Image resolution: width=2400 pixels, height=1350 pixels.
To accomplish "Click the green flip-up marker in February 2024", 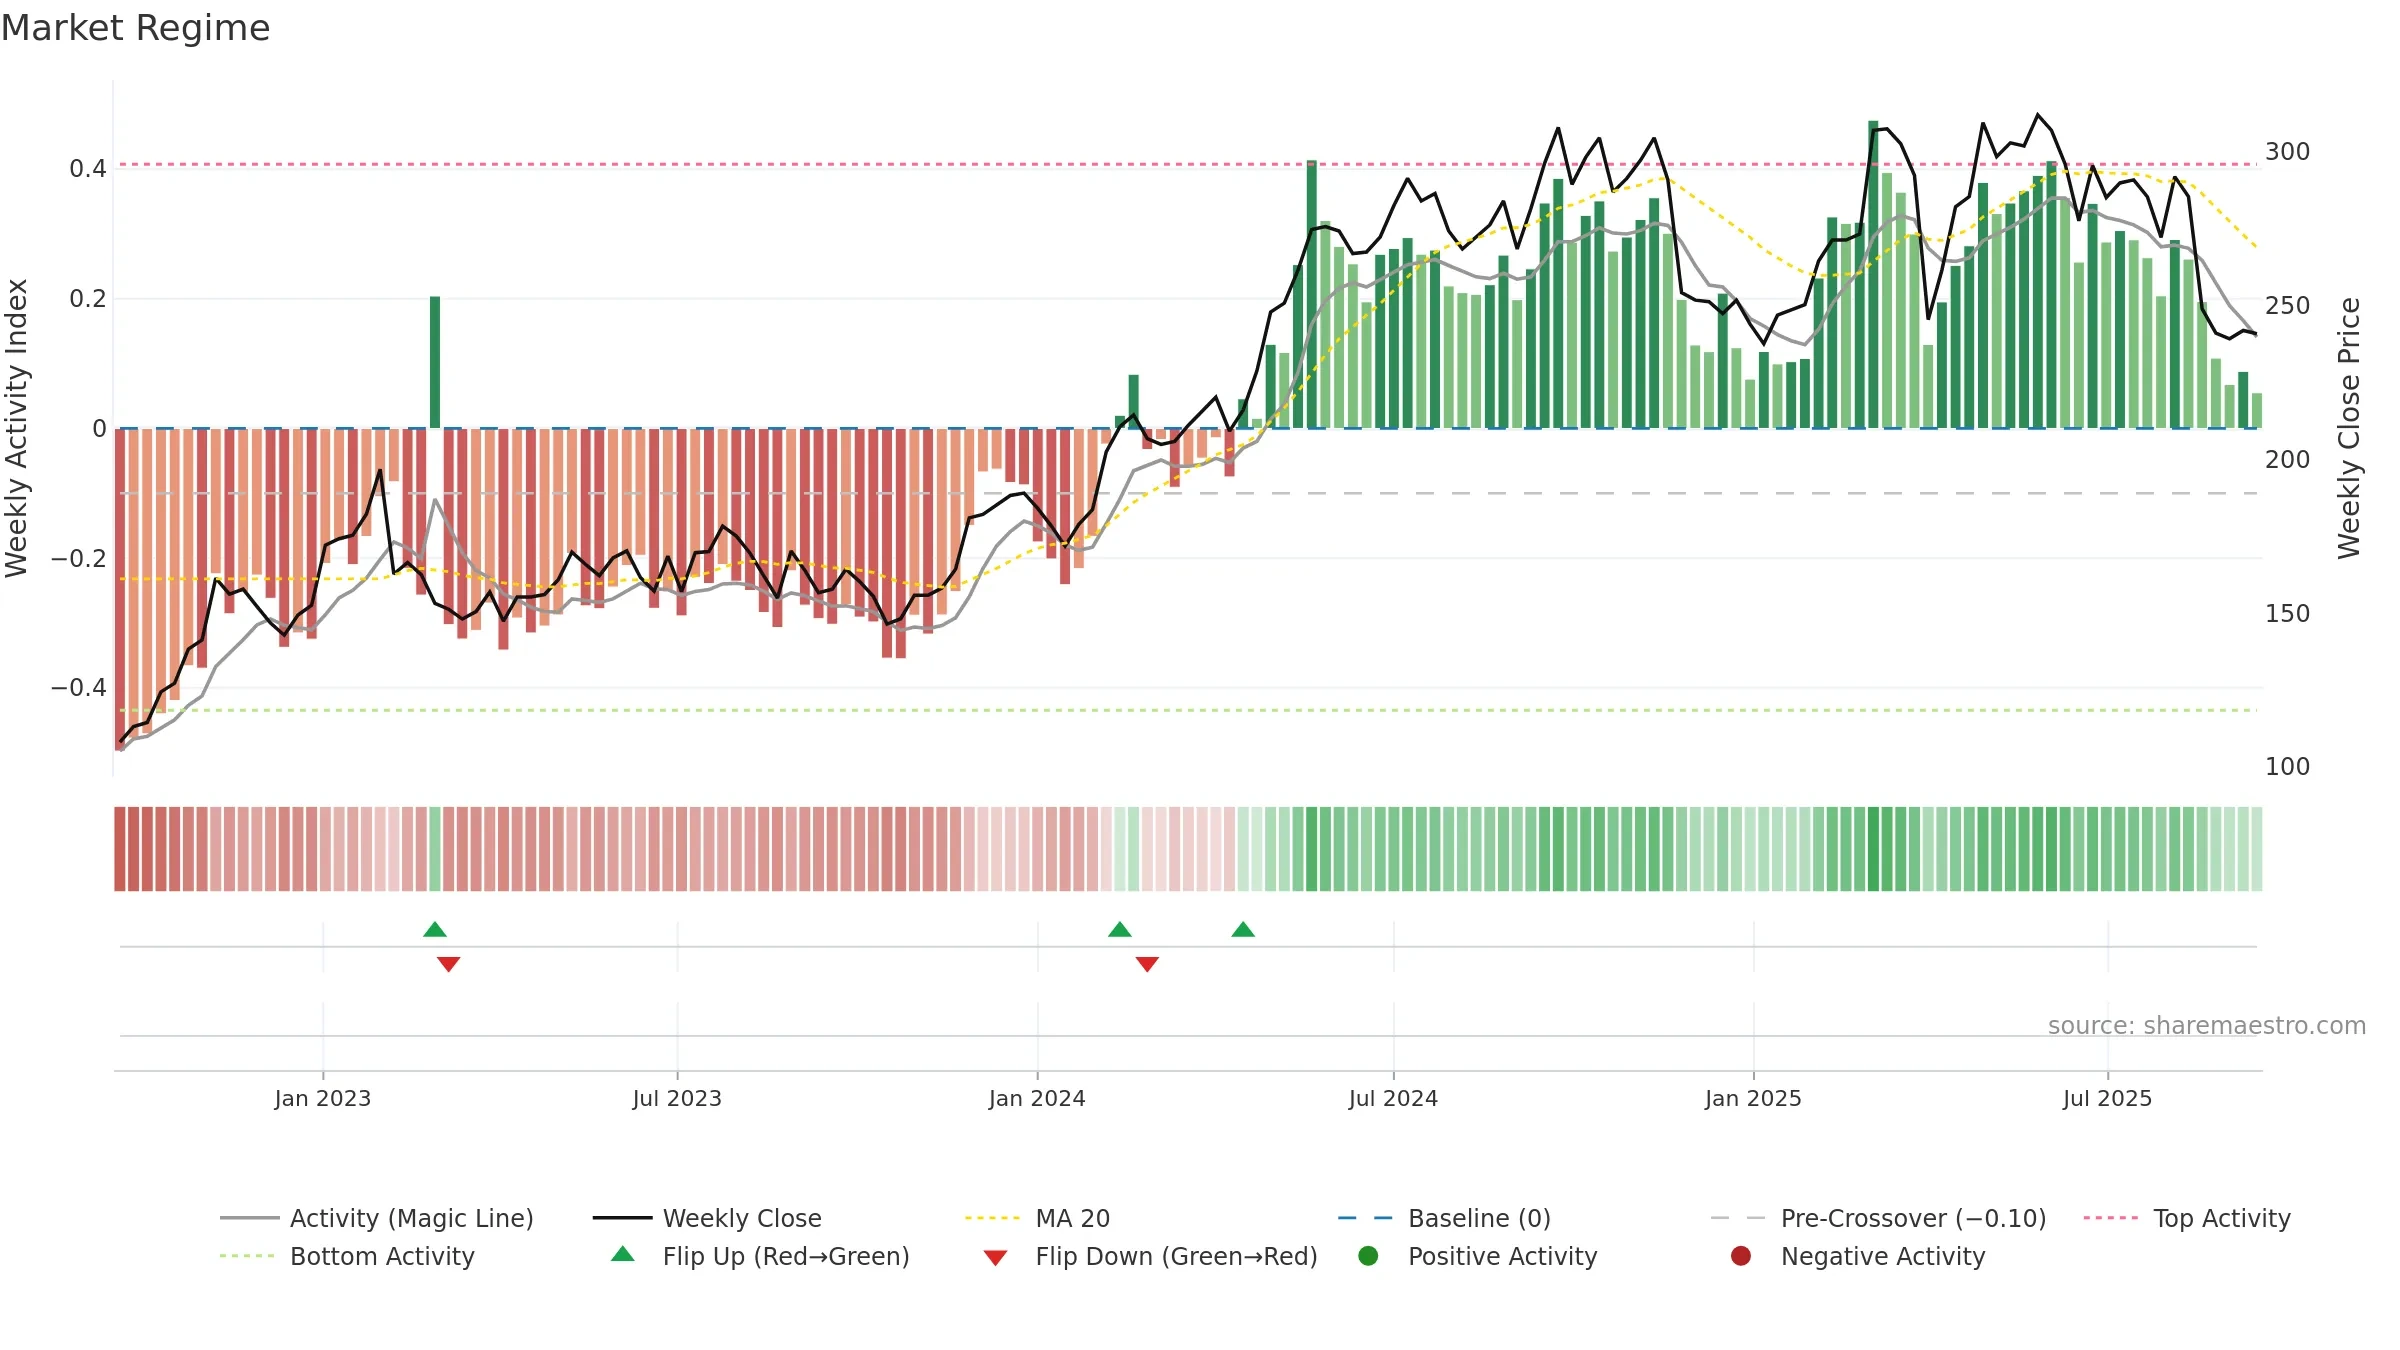I will 1120,930.
